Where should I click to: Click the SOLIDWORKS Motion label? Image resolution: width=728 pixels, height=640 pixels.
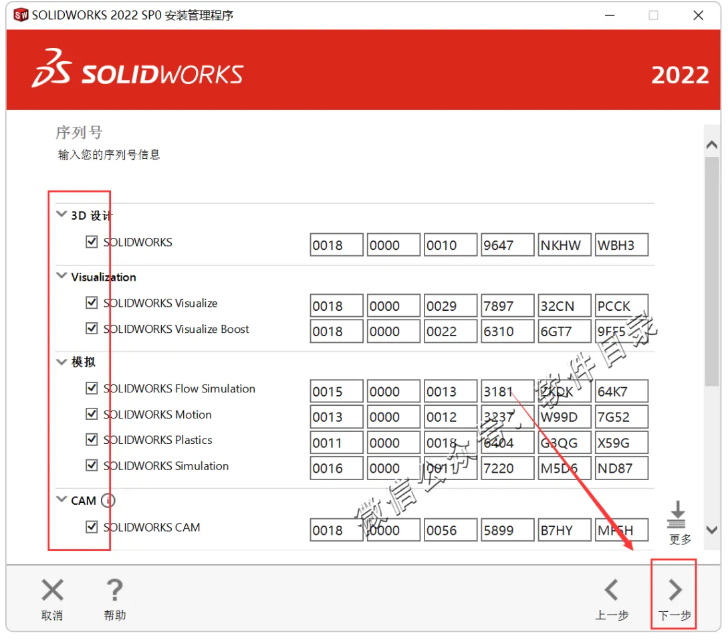(x=157, y=414)
